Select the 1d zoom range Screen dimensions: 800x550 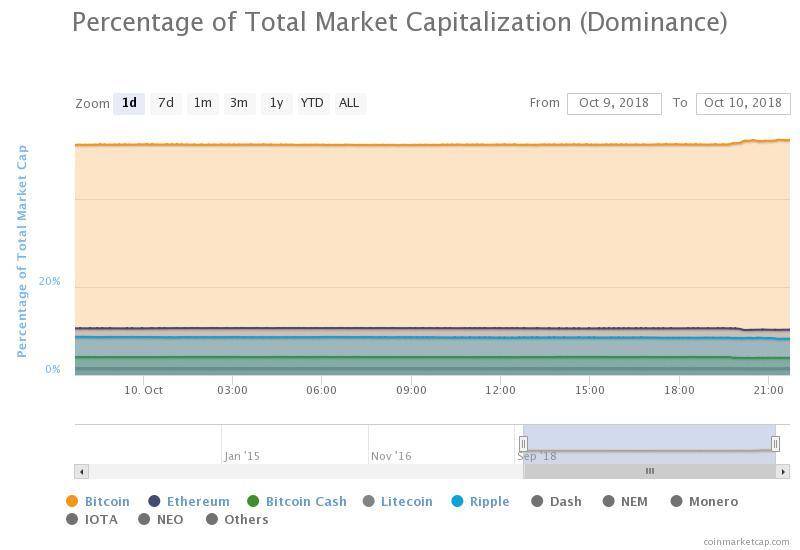click(x=129, y=103)
